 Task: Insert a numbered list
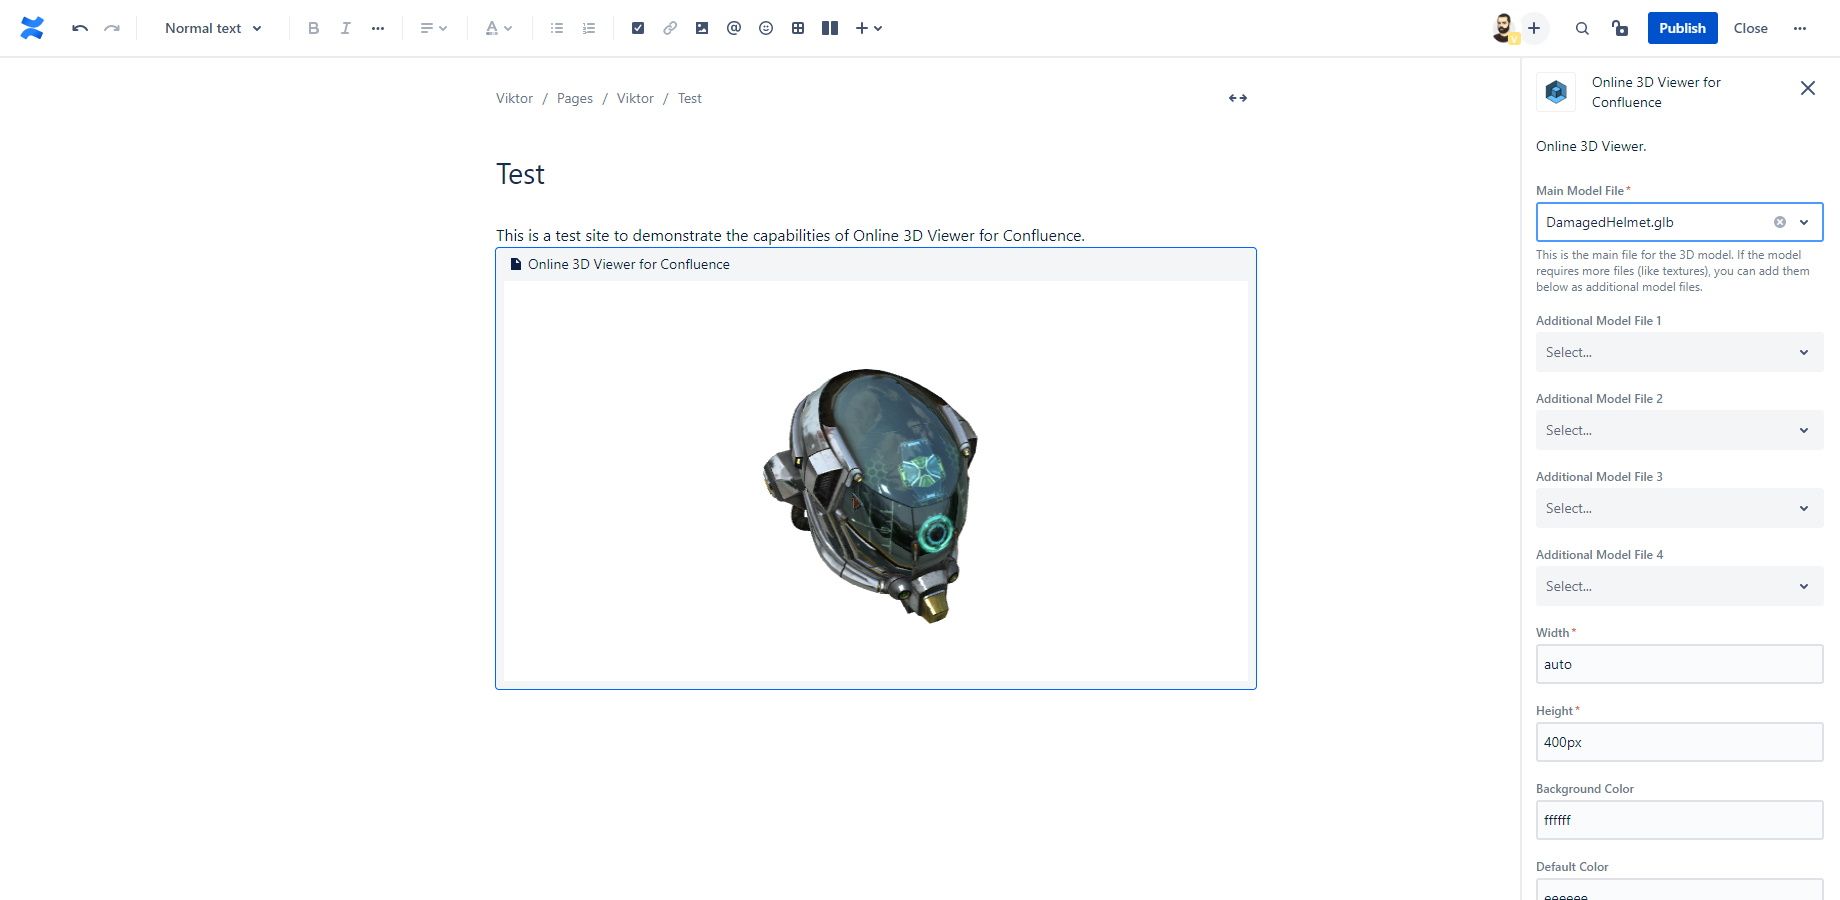click(589, 28)
